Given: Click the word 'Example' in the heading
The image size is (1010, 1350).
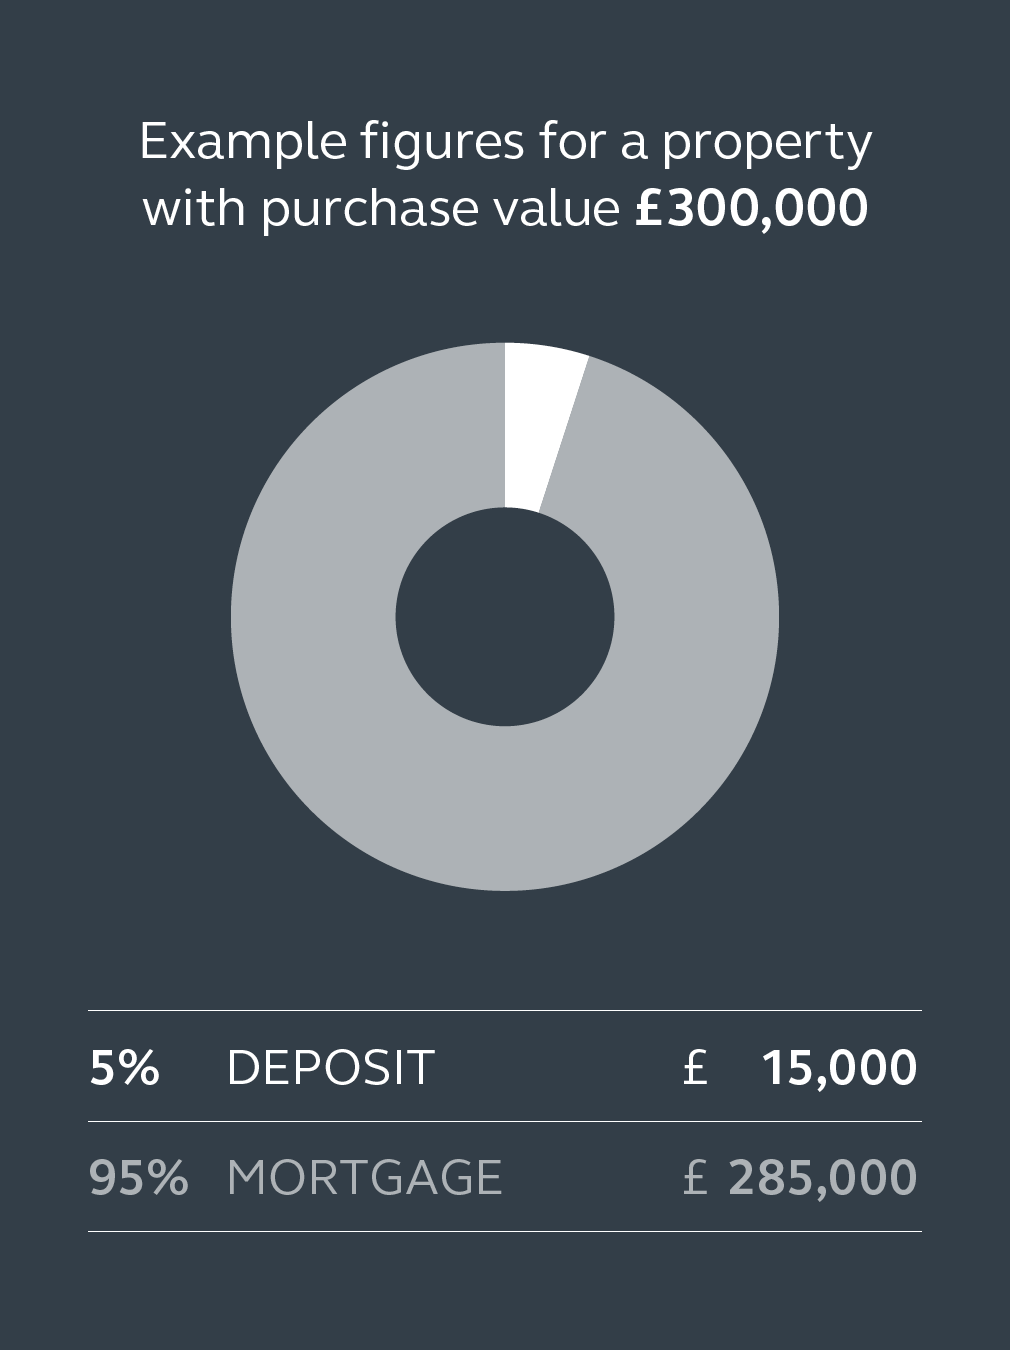Looking at the screenshot, I should 243,143.
